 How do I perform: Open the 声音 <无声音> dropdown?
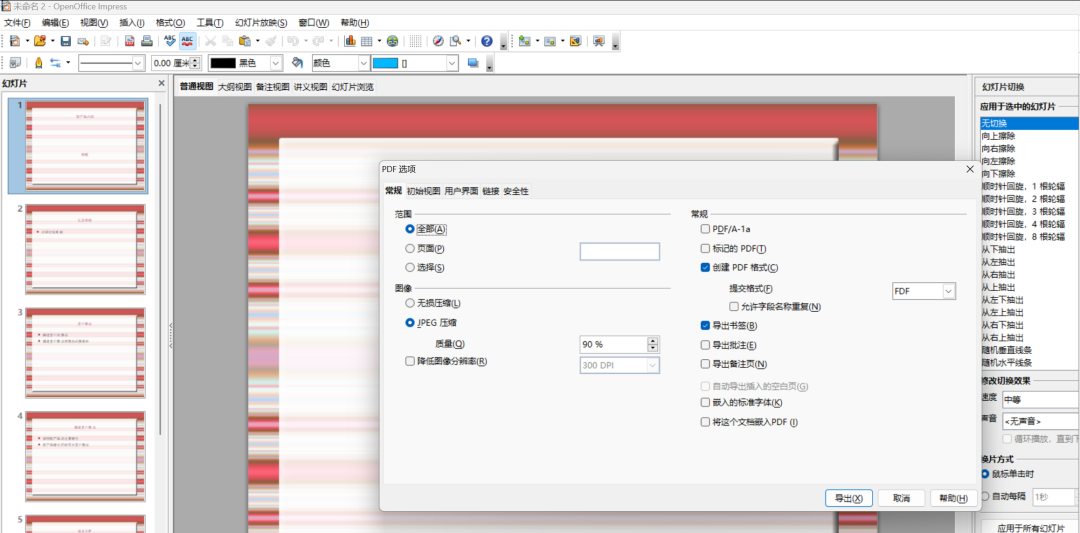click(1041, 421)
